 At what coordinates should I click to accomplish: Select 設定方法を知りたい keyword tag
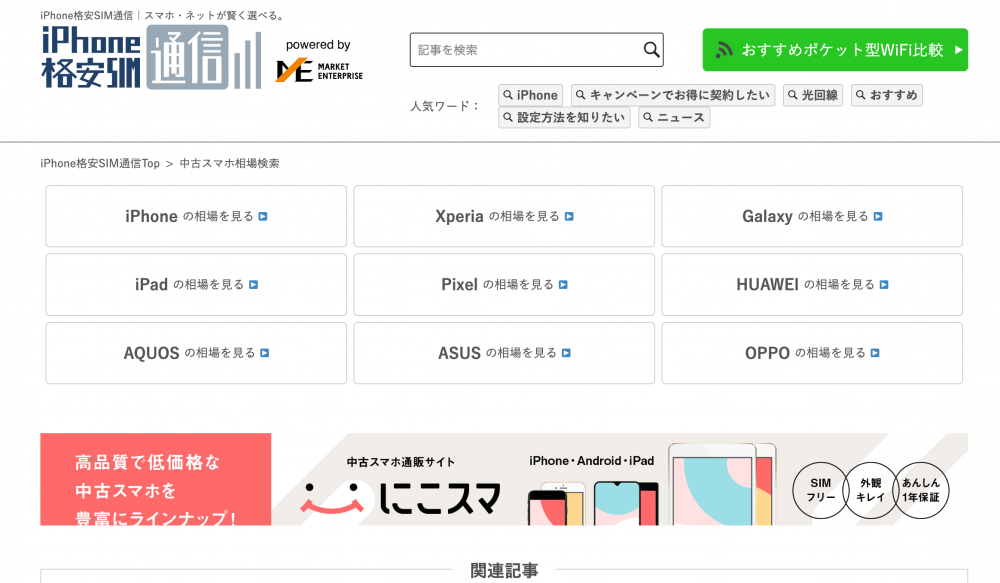coord(564,117)
